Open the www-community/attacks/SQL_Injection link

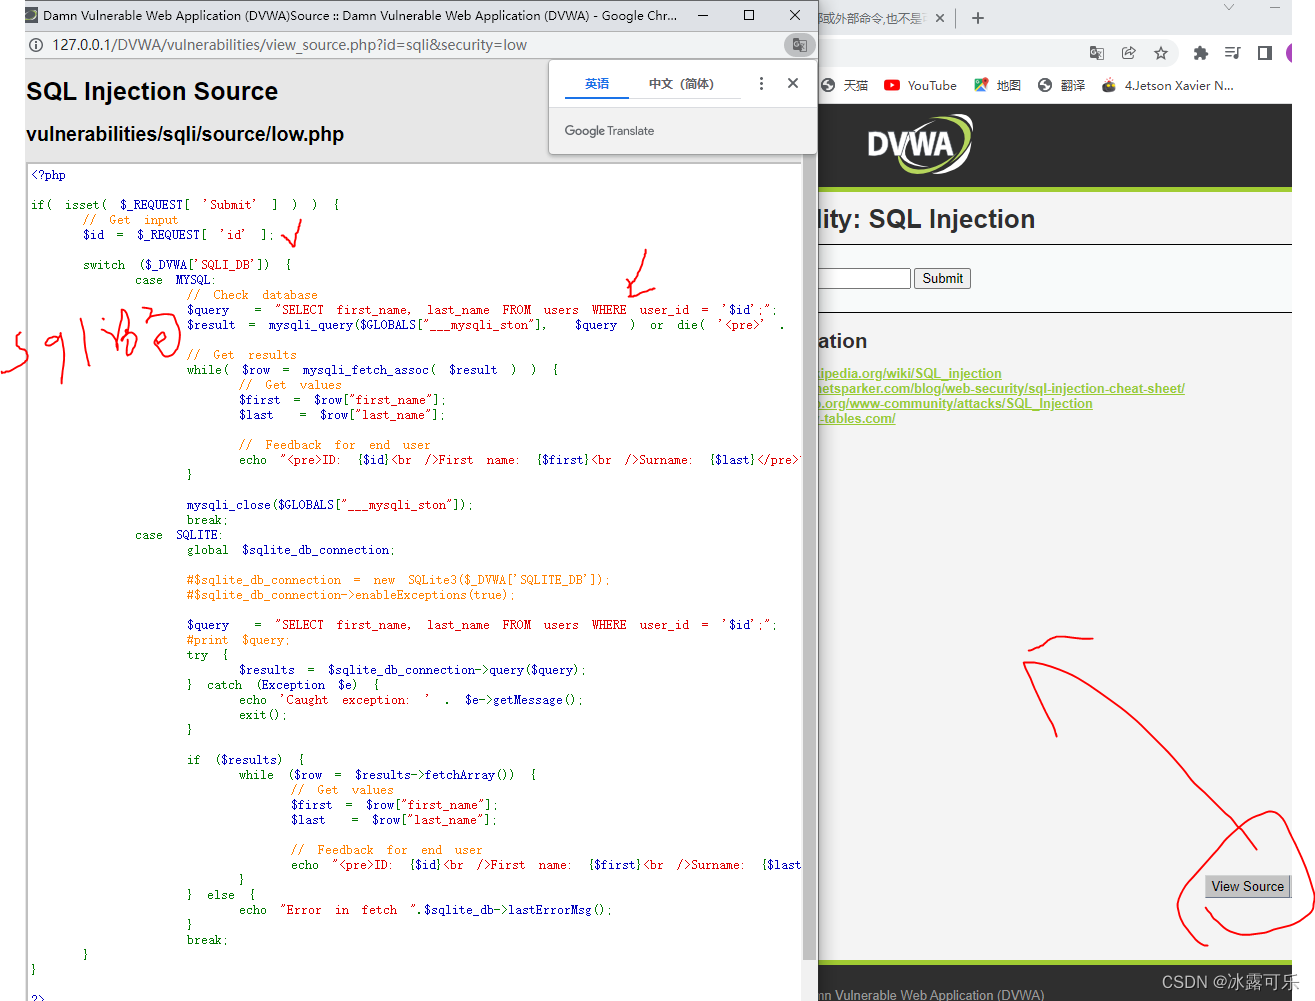955,404
